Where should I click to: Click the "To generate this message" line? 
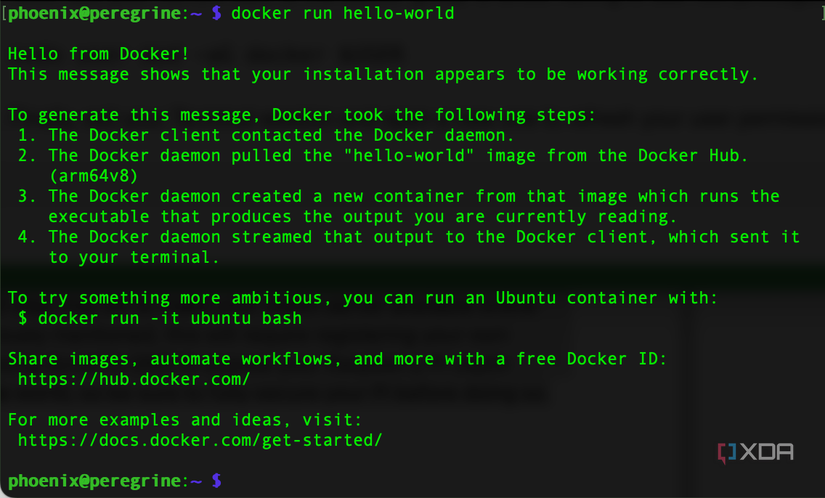pyautogui.click(x=301, y=115)
